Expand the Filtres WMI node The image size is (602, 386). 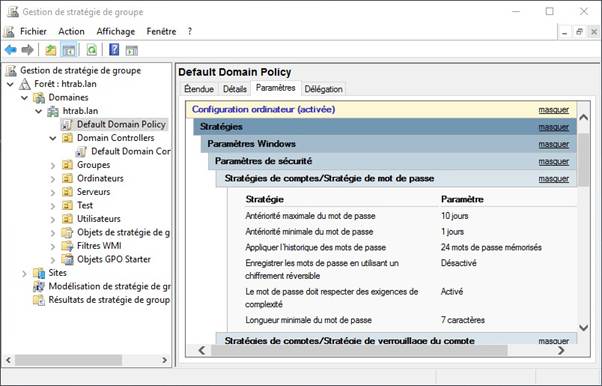click(x=53, y=247)
